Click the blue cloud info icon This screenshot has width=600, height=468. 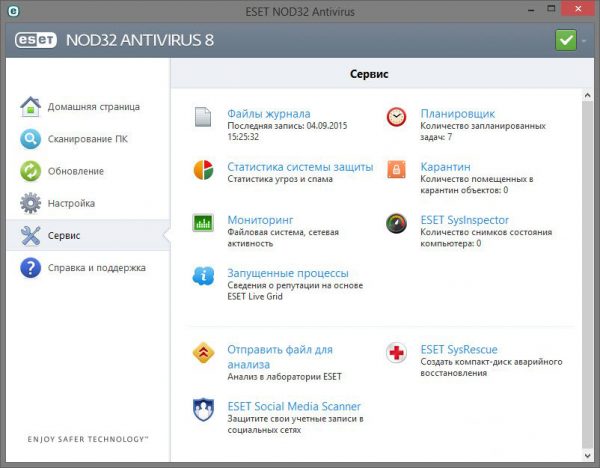pyautogui.click(x=203, y=276)
